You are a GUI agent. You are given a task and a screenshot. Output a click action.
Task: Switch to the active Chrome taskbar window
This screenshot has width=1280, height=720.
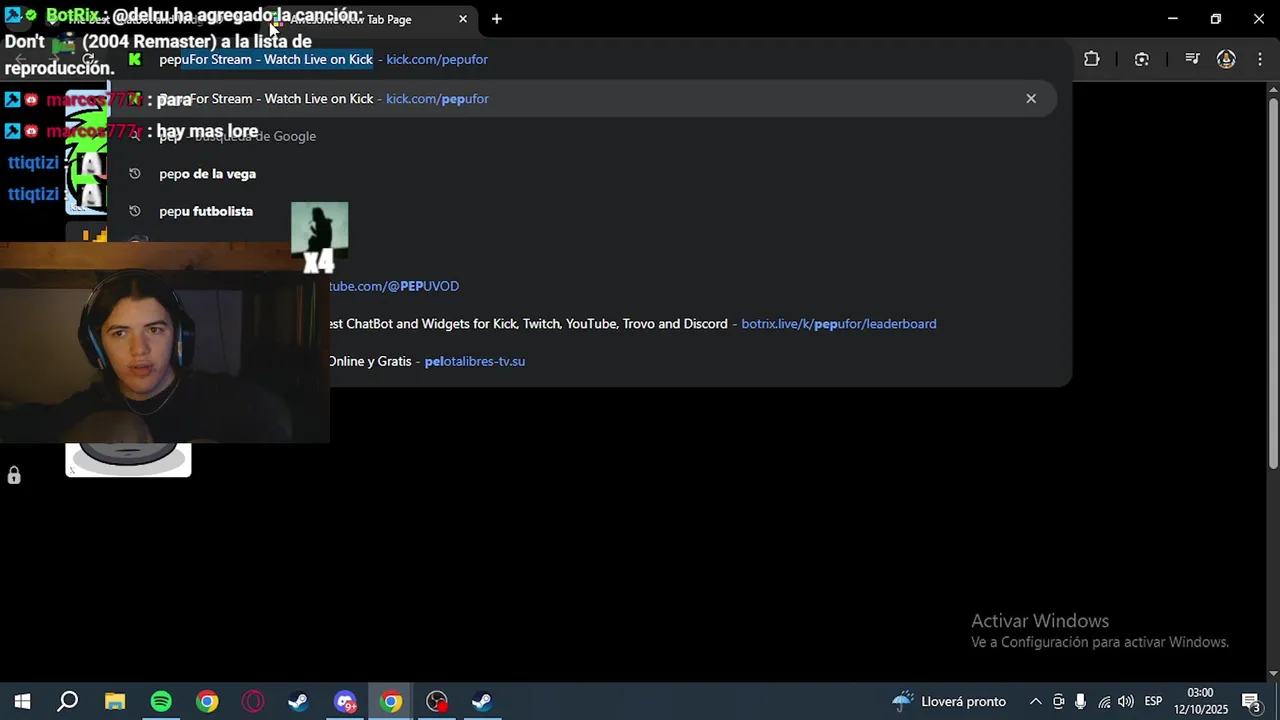pyautogui.click(x=391, y=702)
